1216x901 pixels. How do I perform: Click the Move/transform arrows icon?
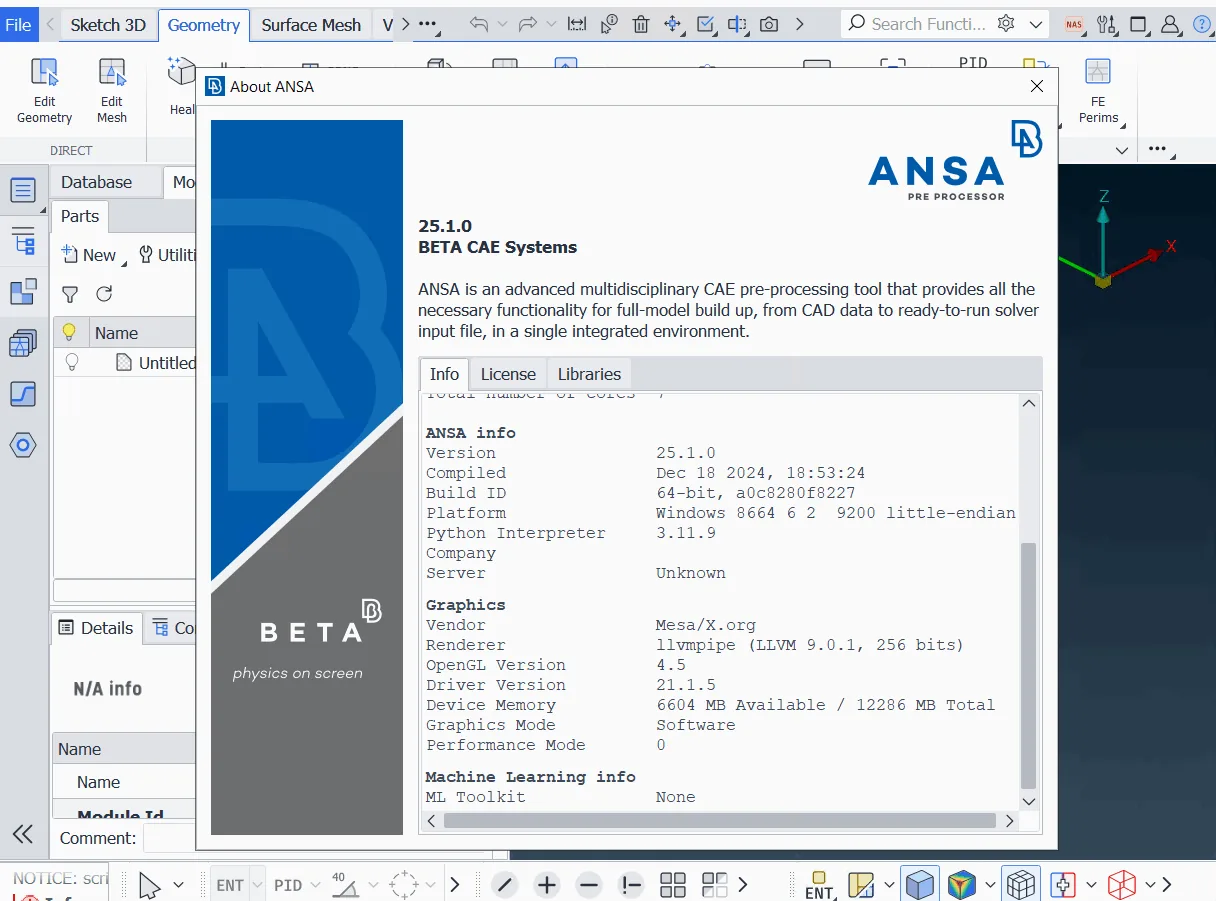(673, 24)
